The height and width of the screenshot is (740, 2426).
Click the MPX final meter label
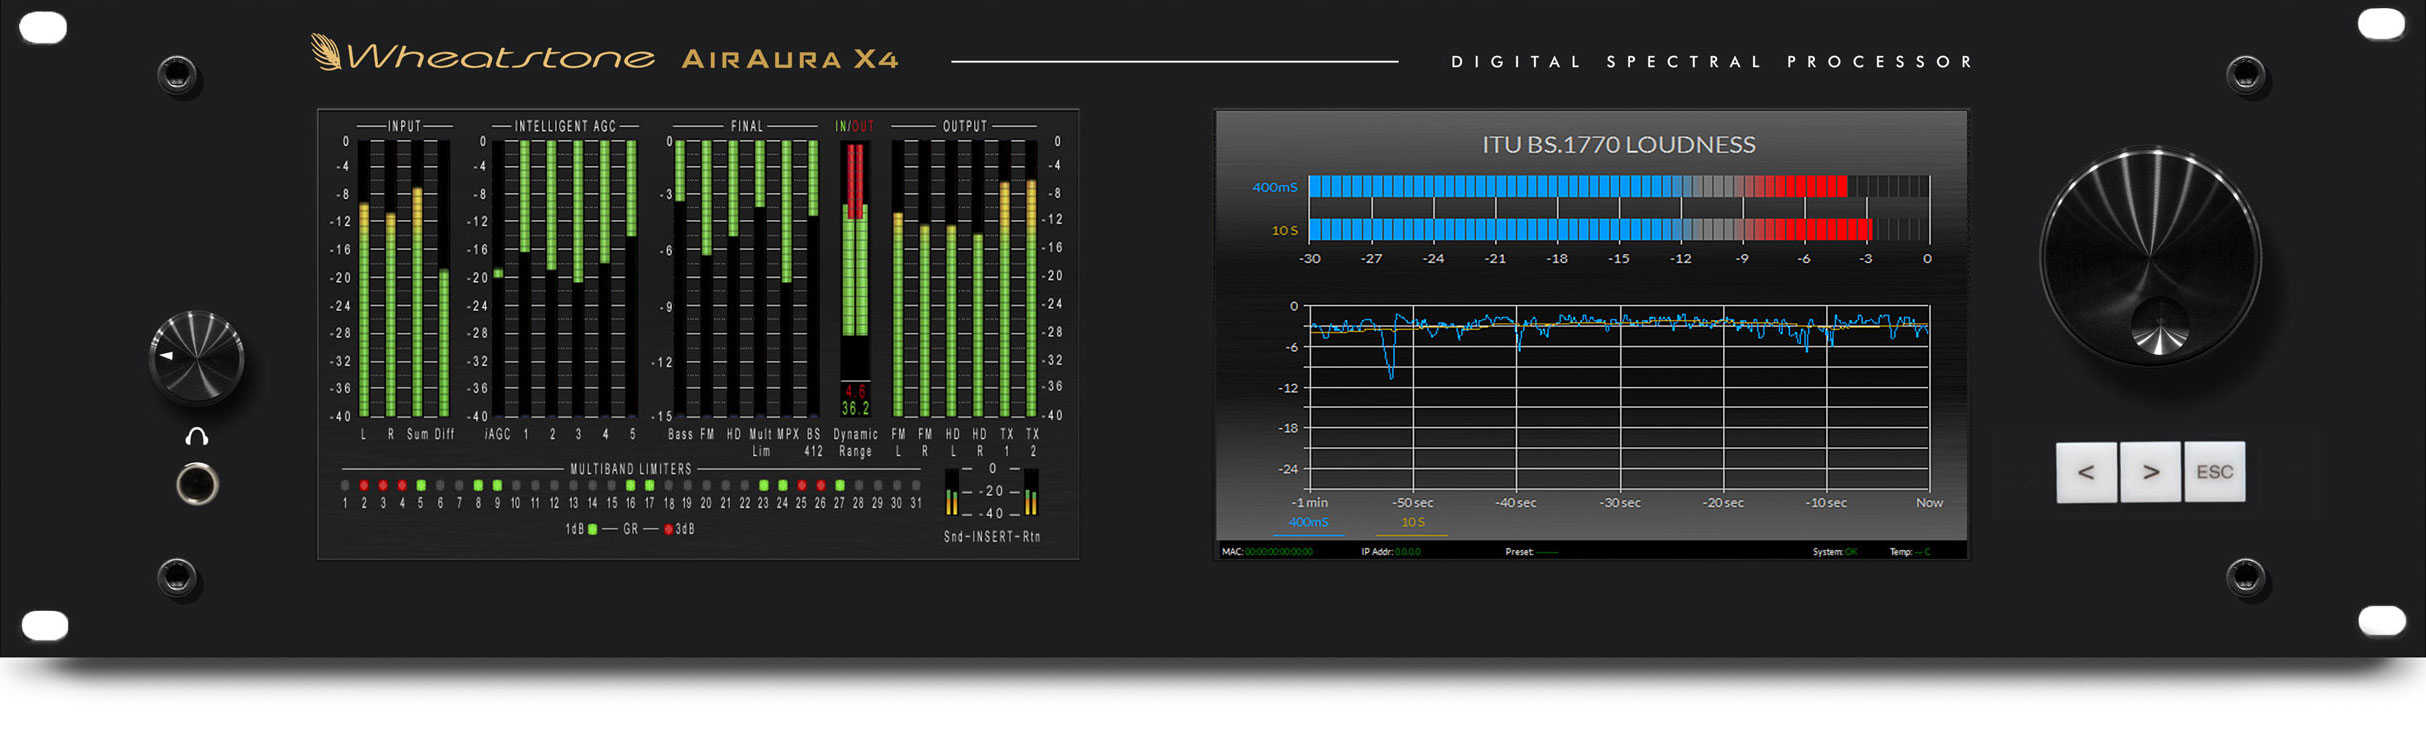tap(788, 435)
